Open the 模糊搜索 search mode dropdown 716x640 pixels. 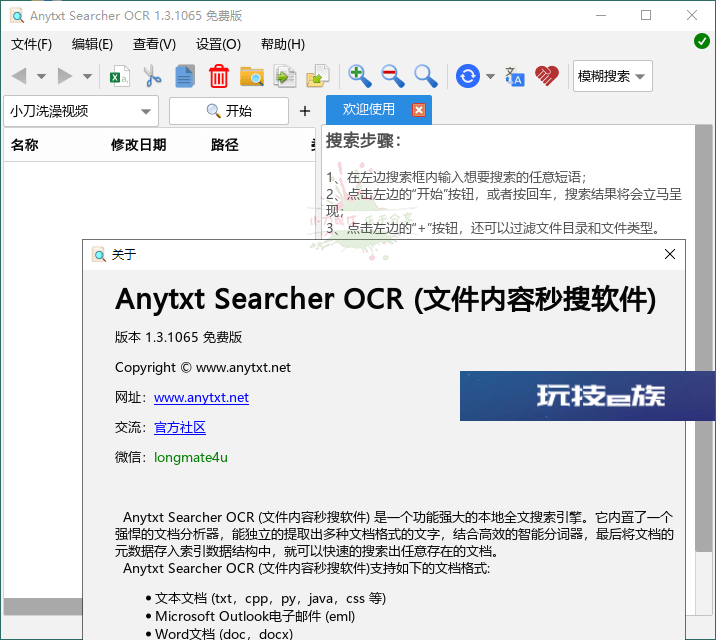612,76
